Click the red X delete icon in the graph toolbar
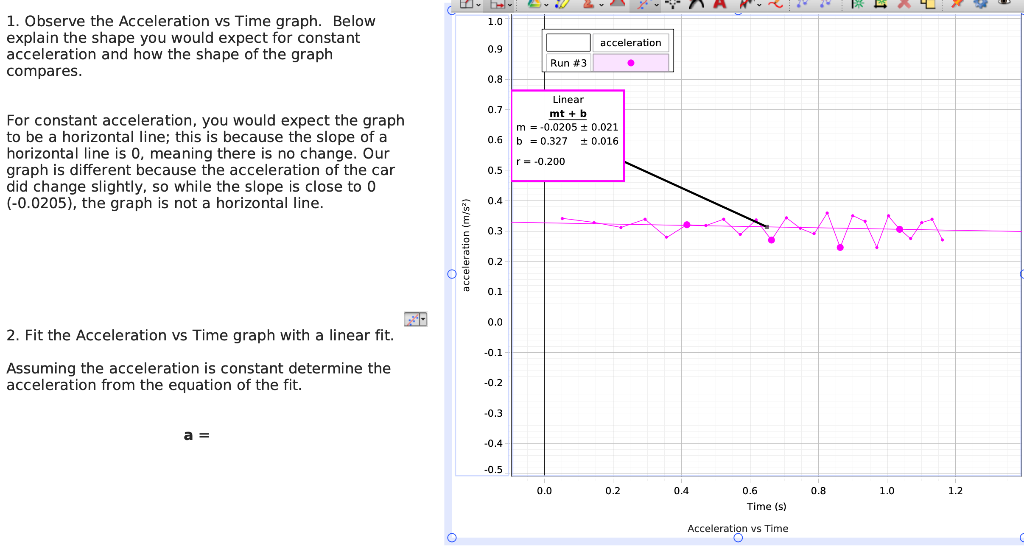The height and width of the screenshot is (557, 1024). pyautogui.click(x=904, y=4)
